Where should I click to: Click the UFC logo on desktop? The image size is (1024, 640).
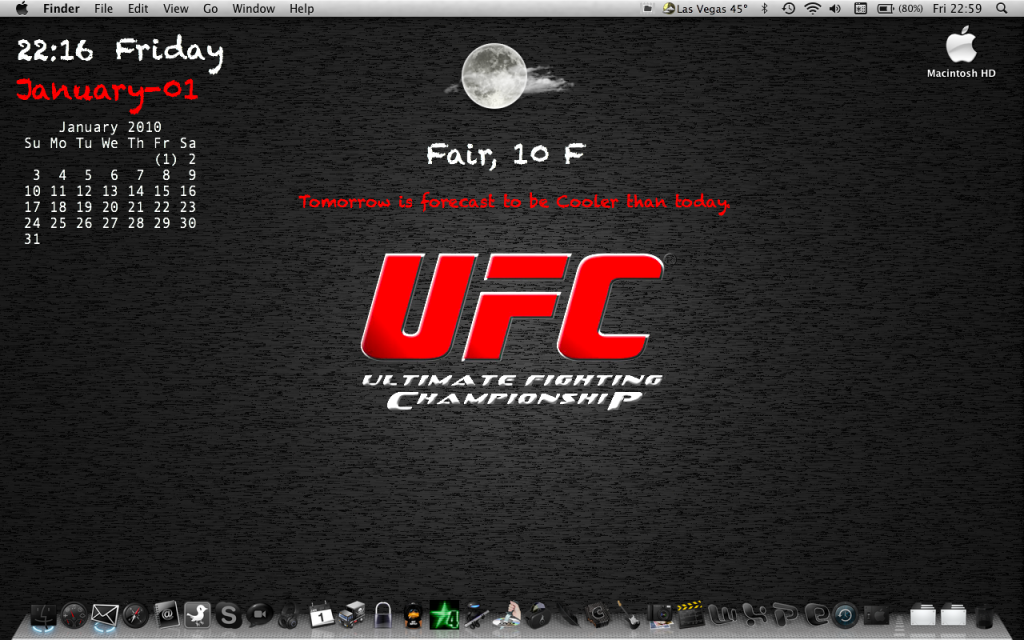coord(513,332)
